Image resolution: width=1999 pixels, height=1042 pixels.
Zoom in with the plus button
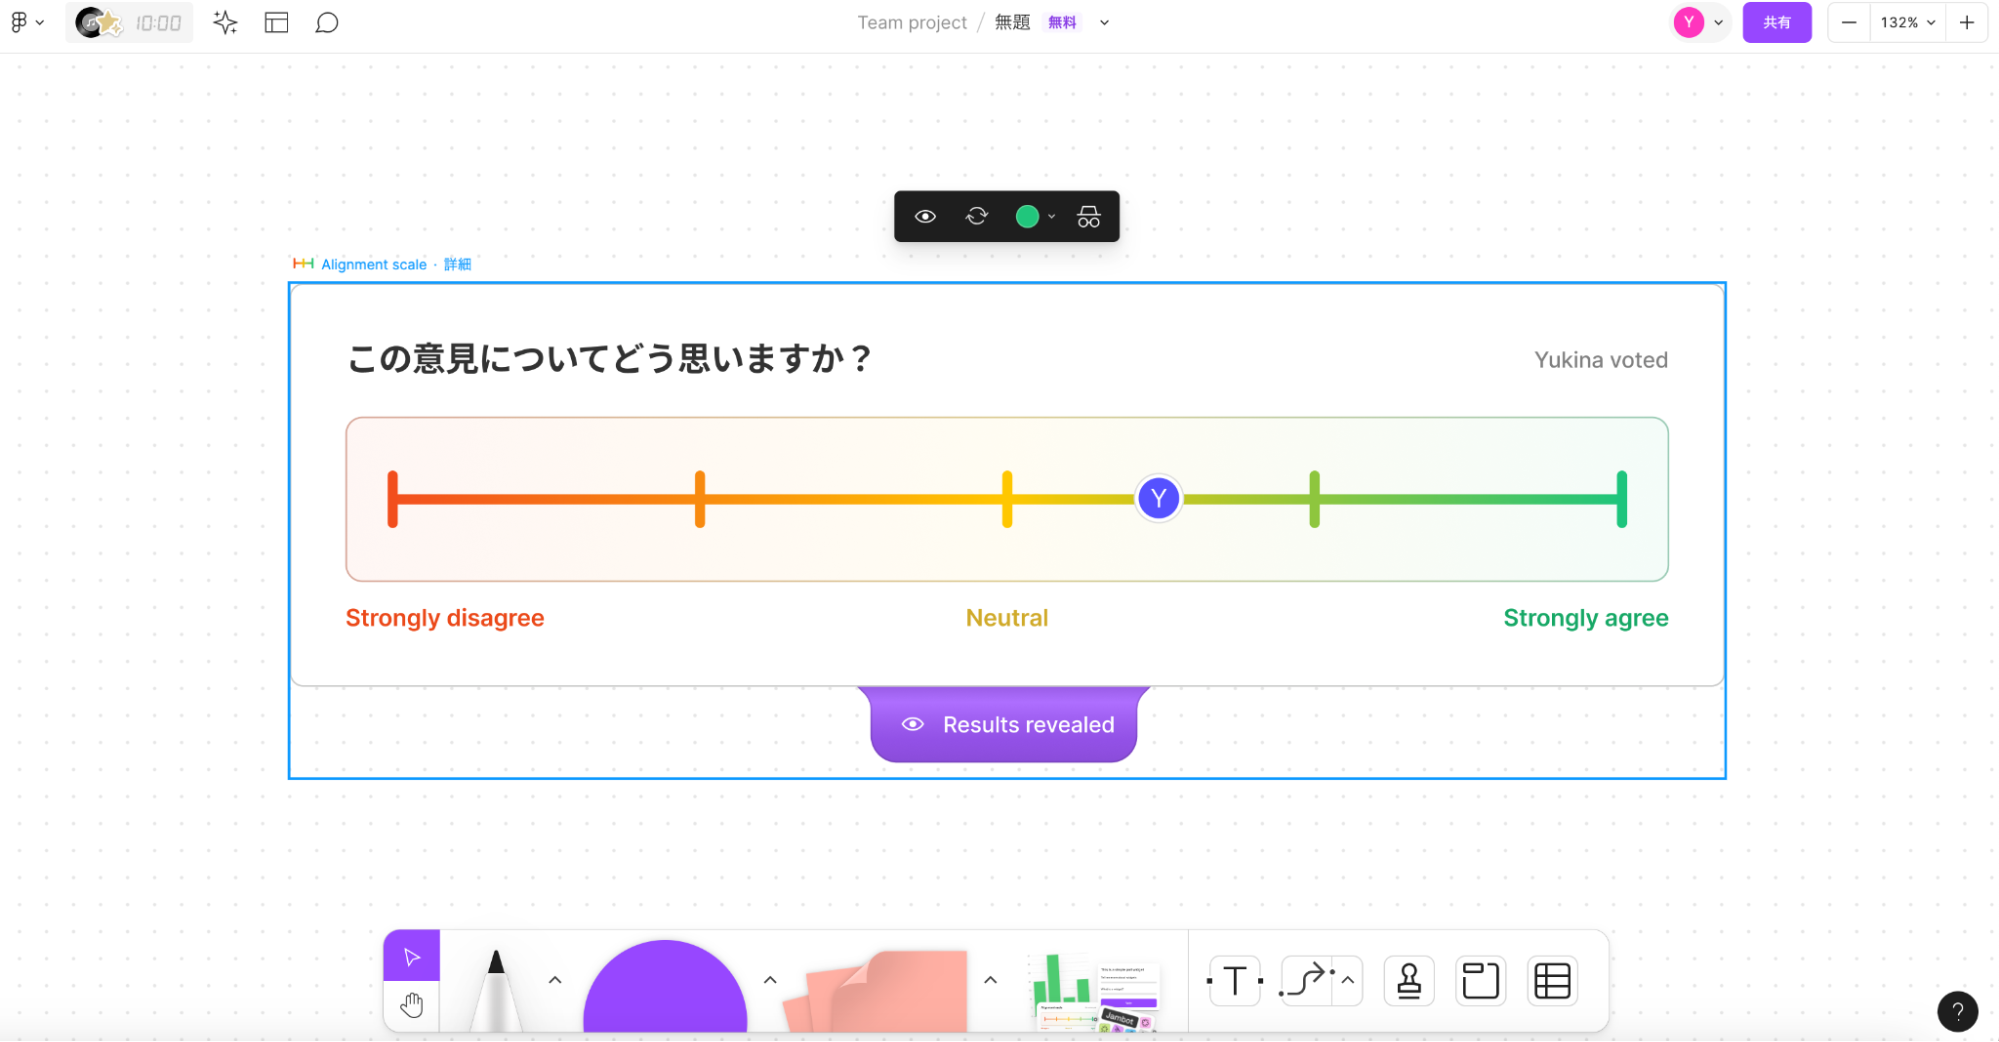coord(1967,22)
